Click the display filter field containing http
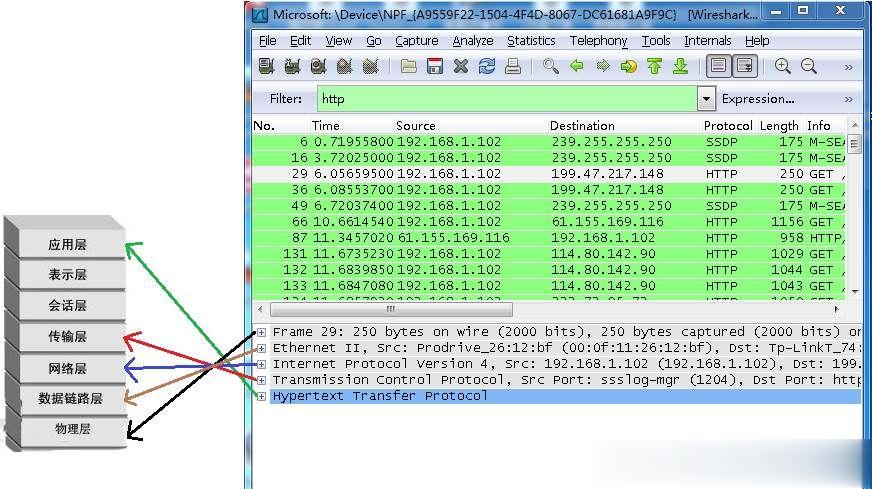Image resolution: width=872 pixels, height=489 pixels. [x=507, y=99]
